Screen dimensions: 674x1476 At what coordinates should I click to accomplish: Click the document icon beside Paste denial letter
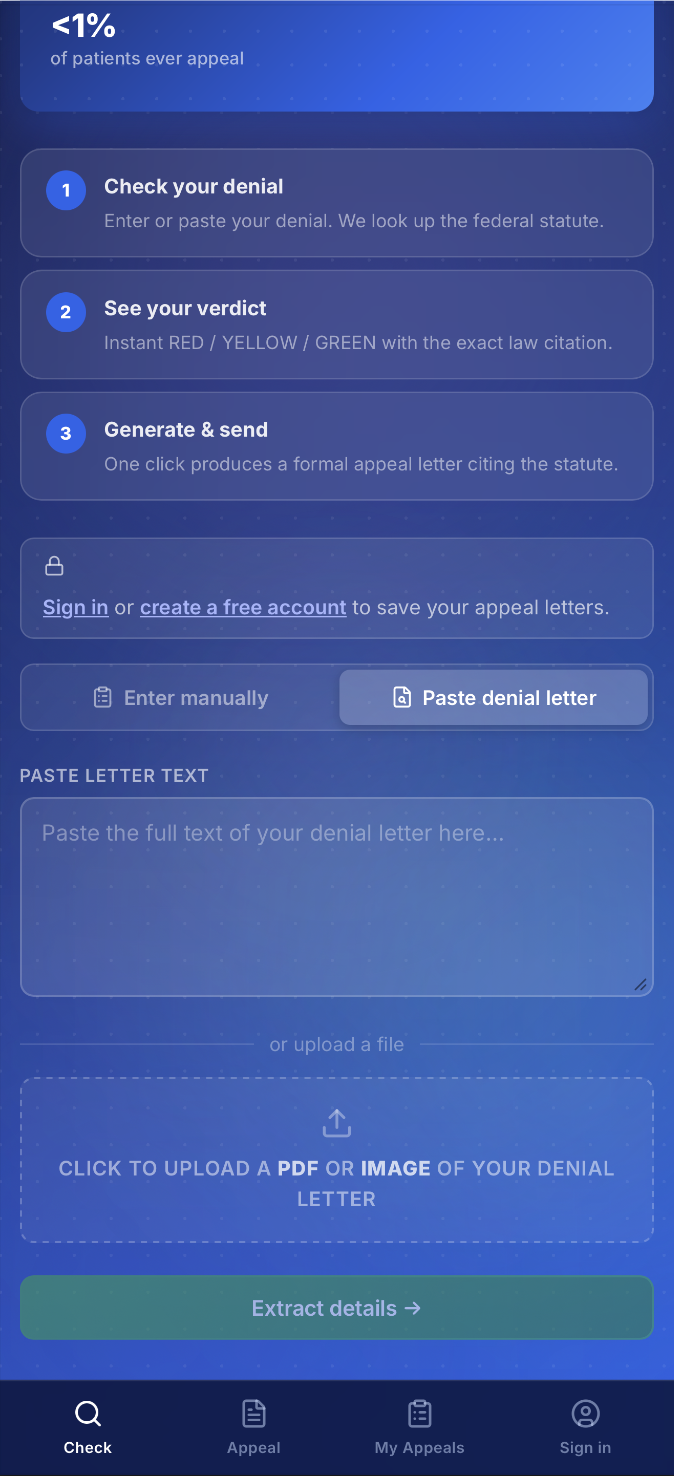(x=401, y=697)
